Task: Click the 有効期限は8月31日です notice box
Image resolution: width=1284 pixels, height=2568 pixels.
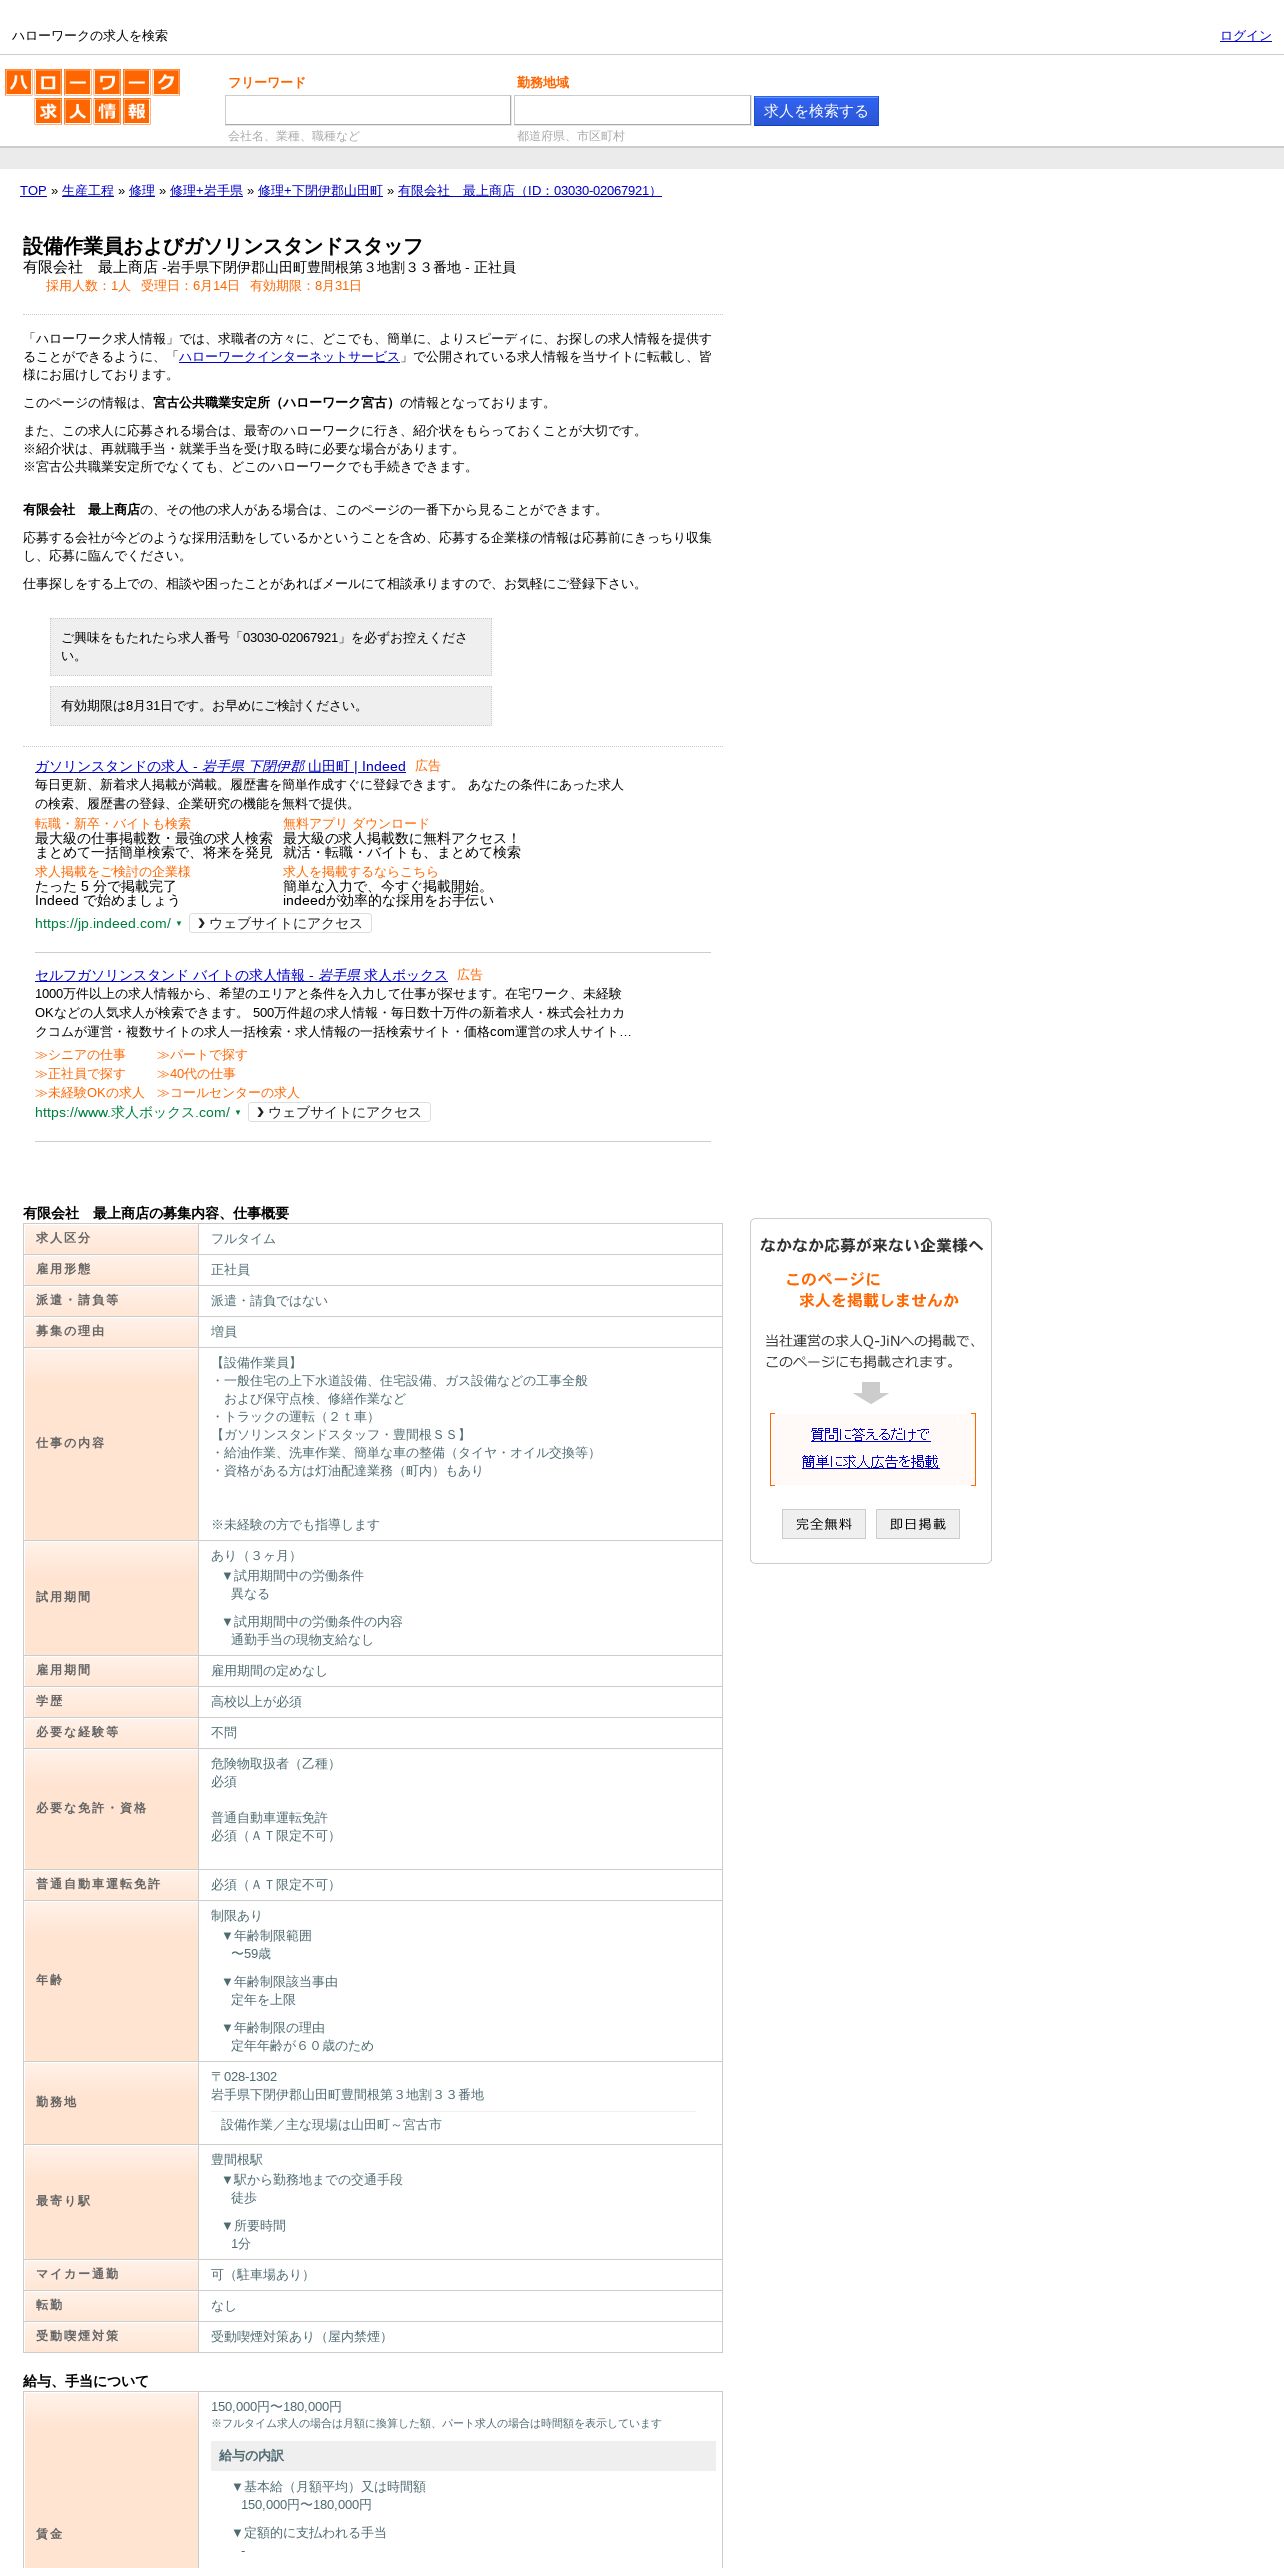Action: pos(271,706)
